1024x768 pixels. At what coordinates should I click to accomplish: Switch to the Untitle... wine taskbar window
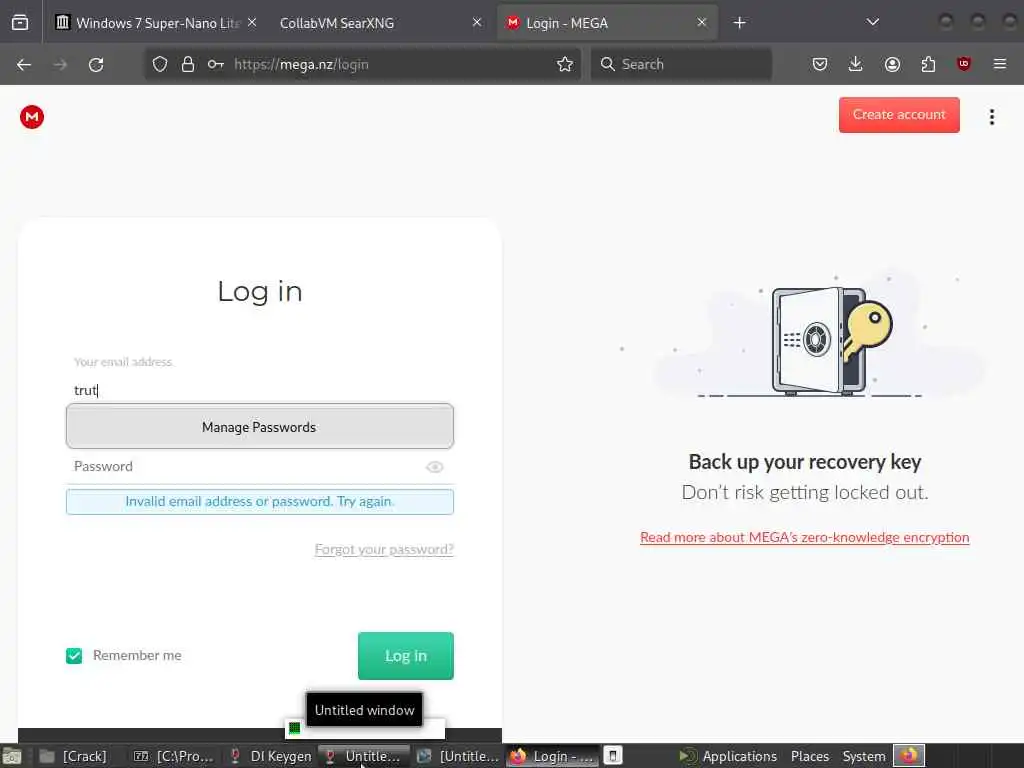[x=364, y=756]
